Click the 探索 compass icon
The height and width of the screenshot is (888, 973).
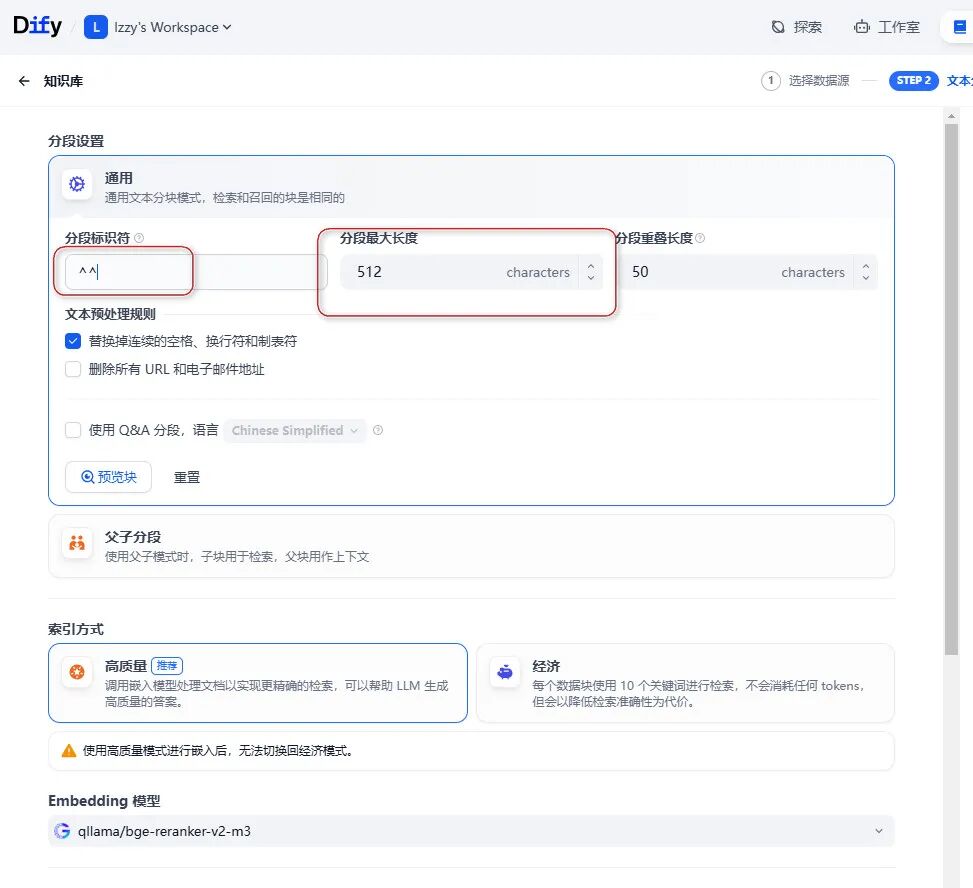coord(778,27)
